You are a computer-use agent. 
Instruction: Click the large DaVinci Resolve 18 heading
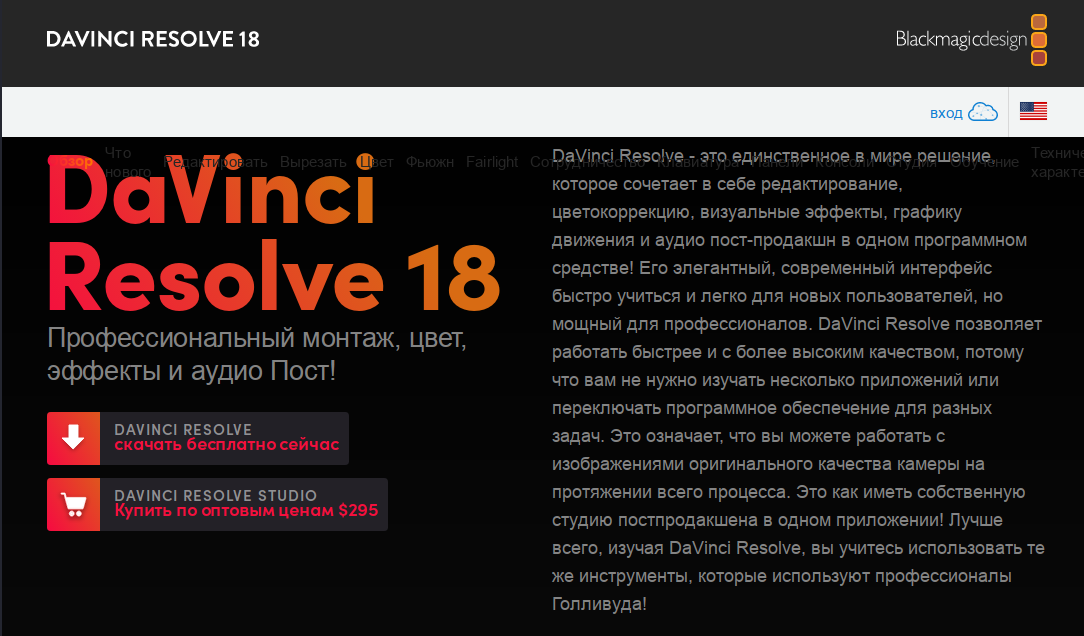pos(274,234)
